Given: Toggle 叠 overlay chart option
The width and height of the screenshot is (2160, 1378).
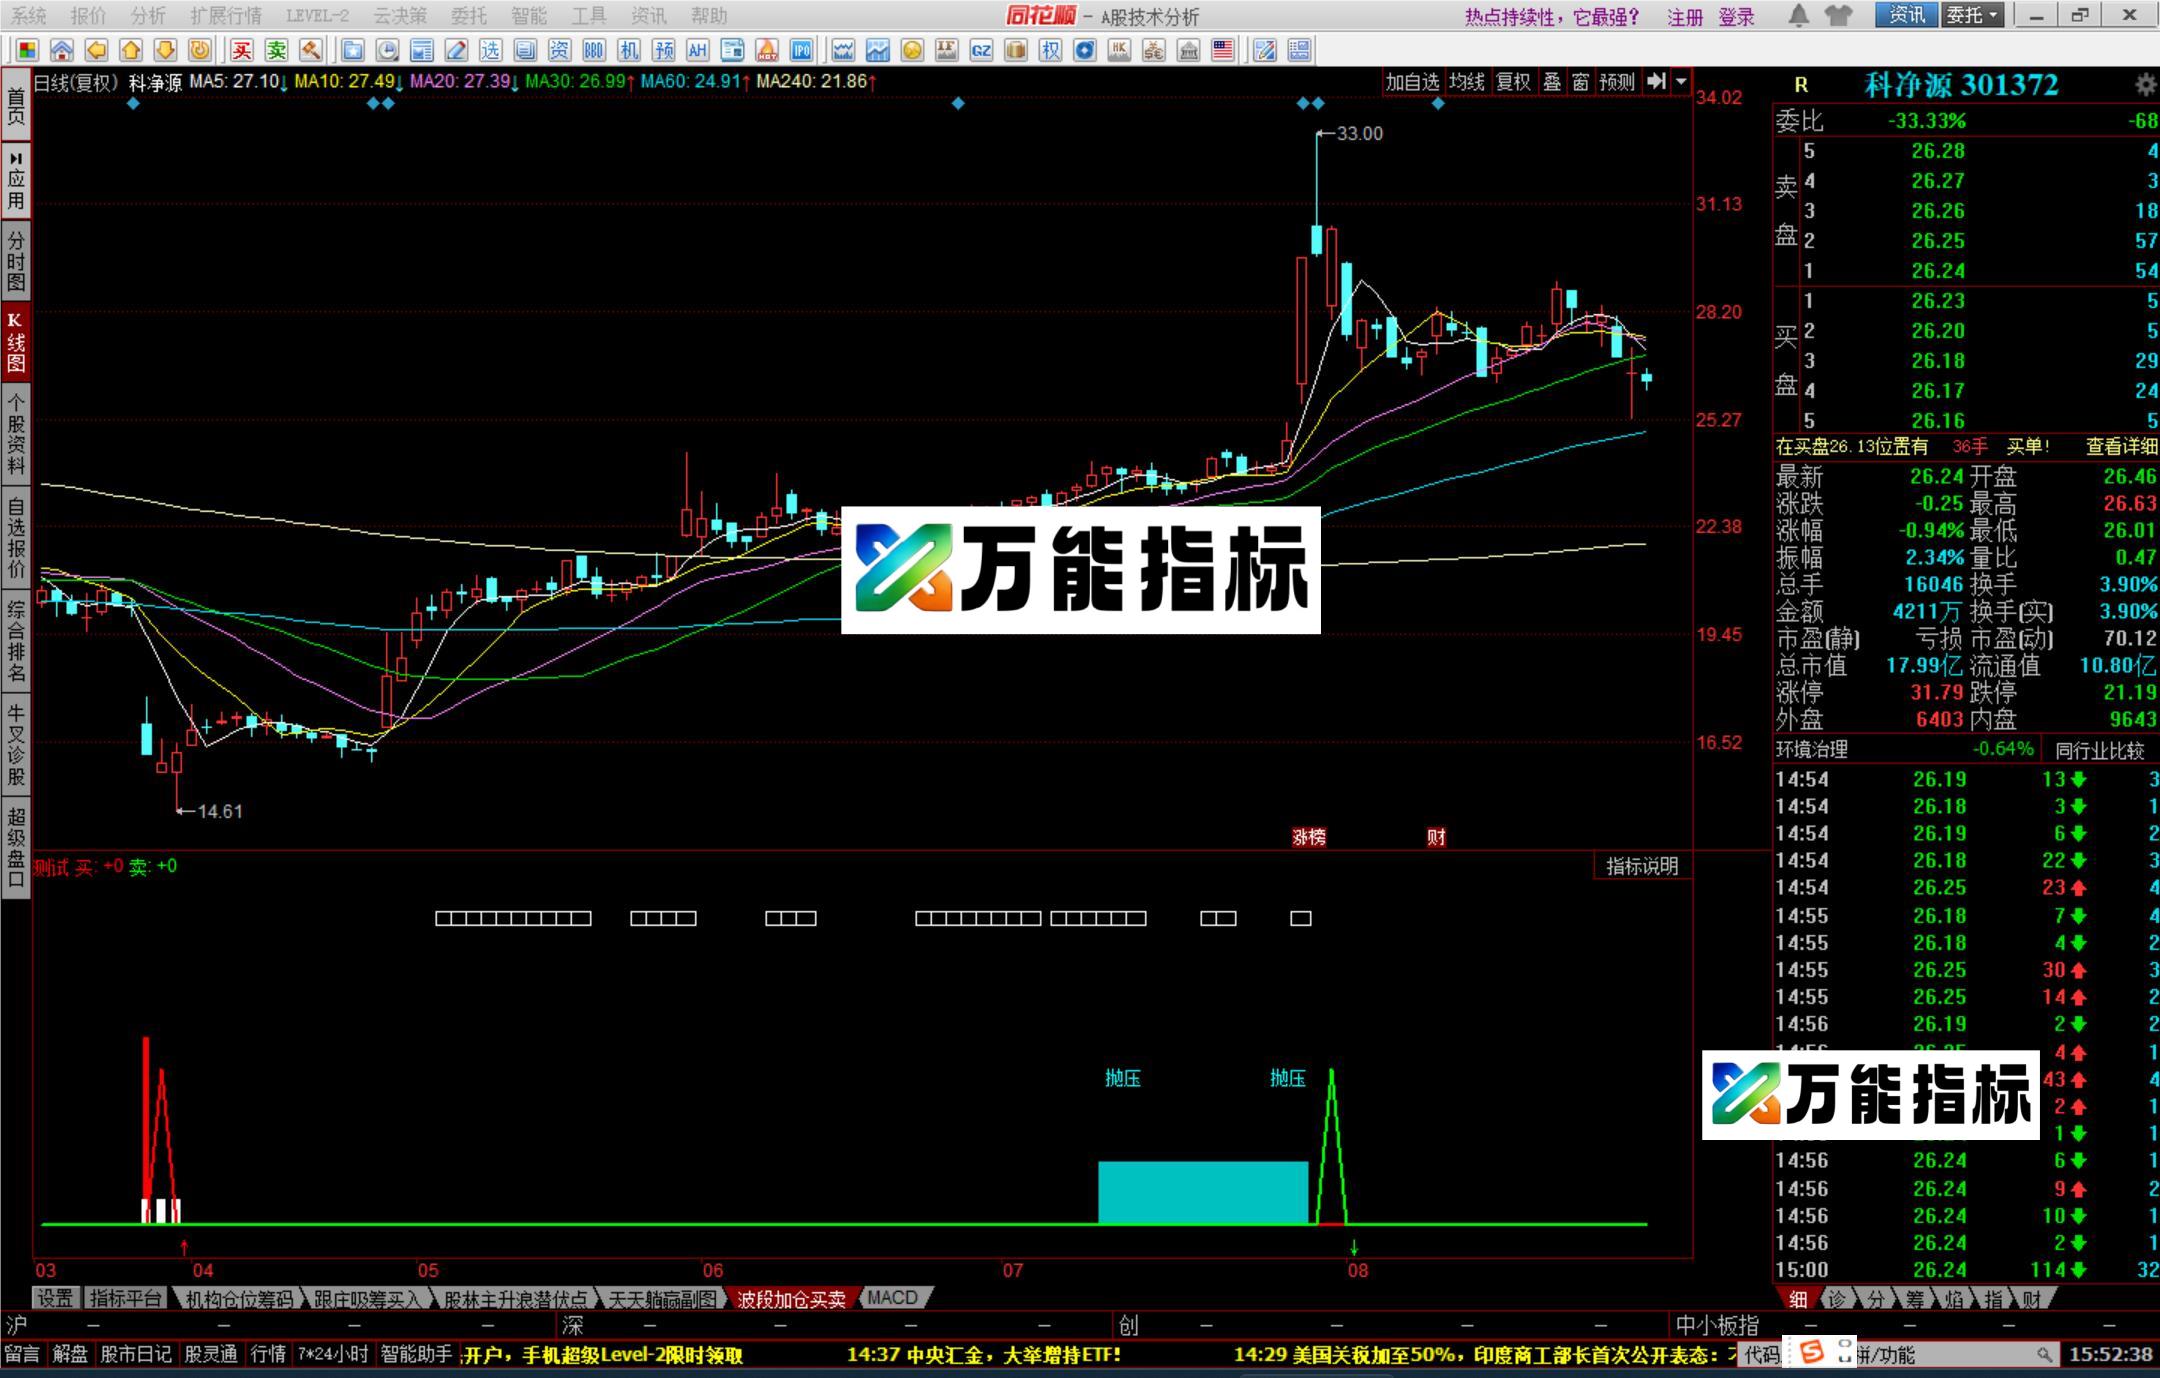Looking at the screenshot, I should point(1552,82).
